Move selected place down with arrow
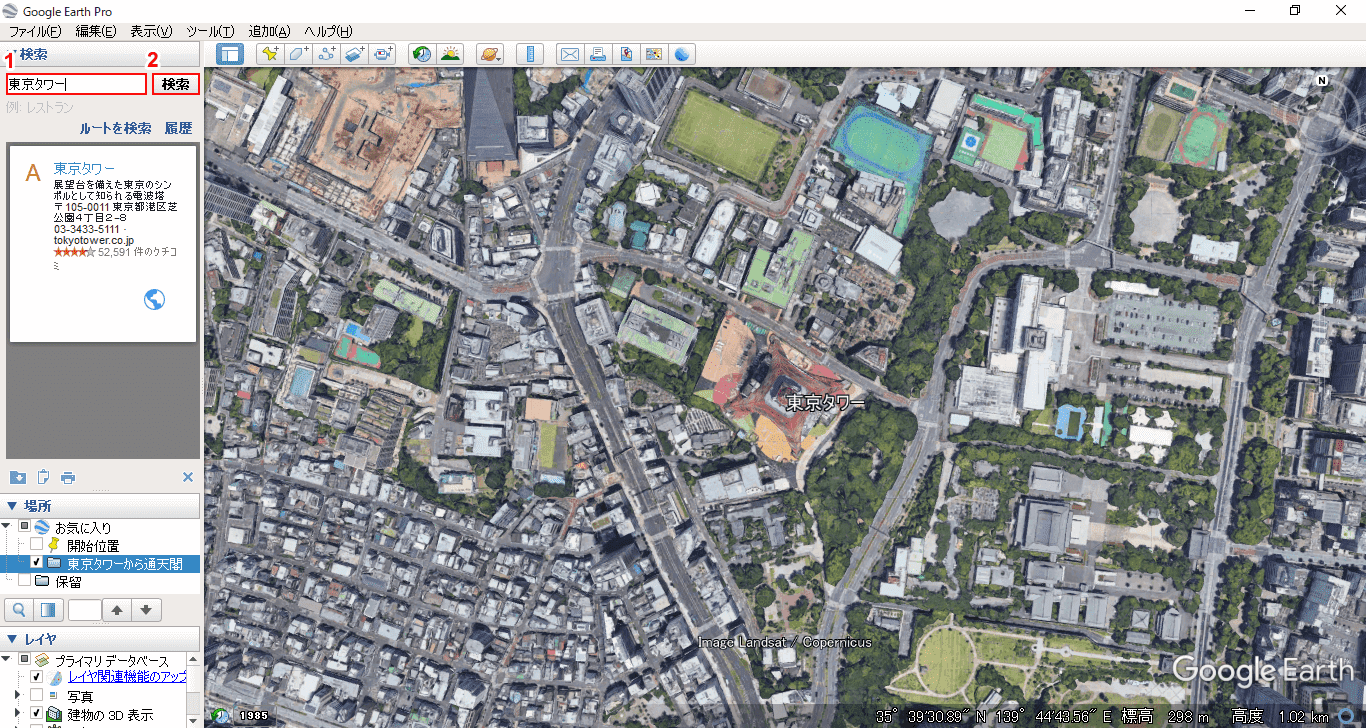 (146, 610)
